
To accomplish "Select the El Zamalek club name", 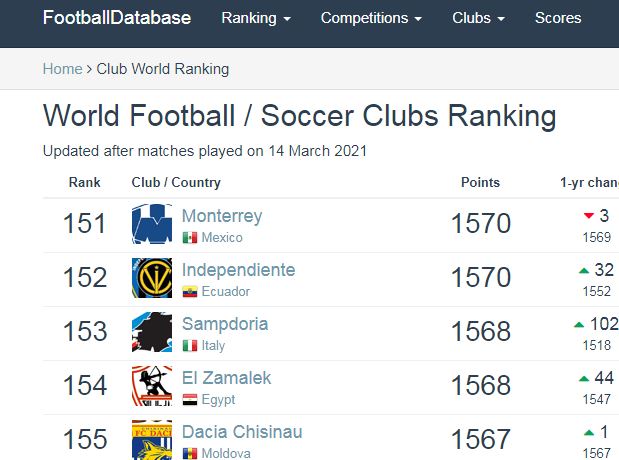I will coord(226,378).
